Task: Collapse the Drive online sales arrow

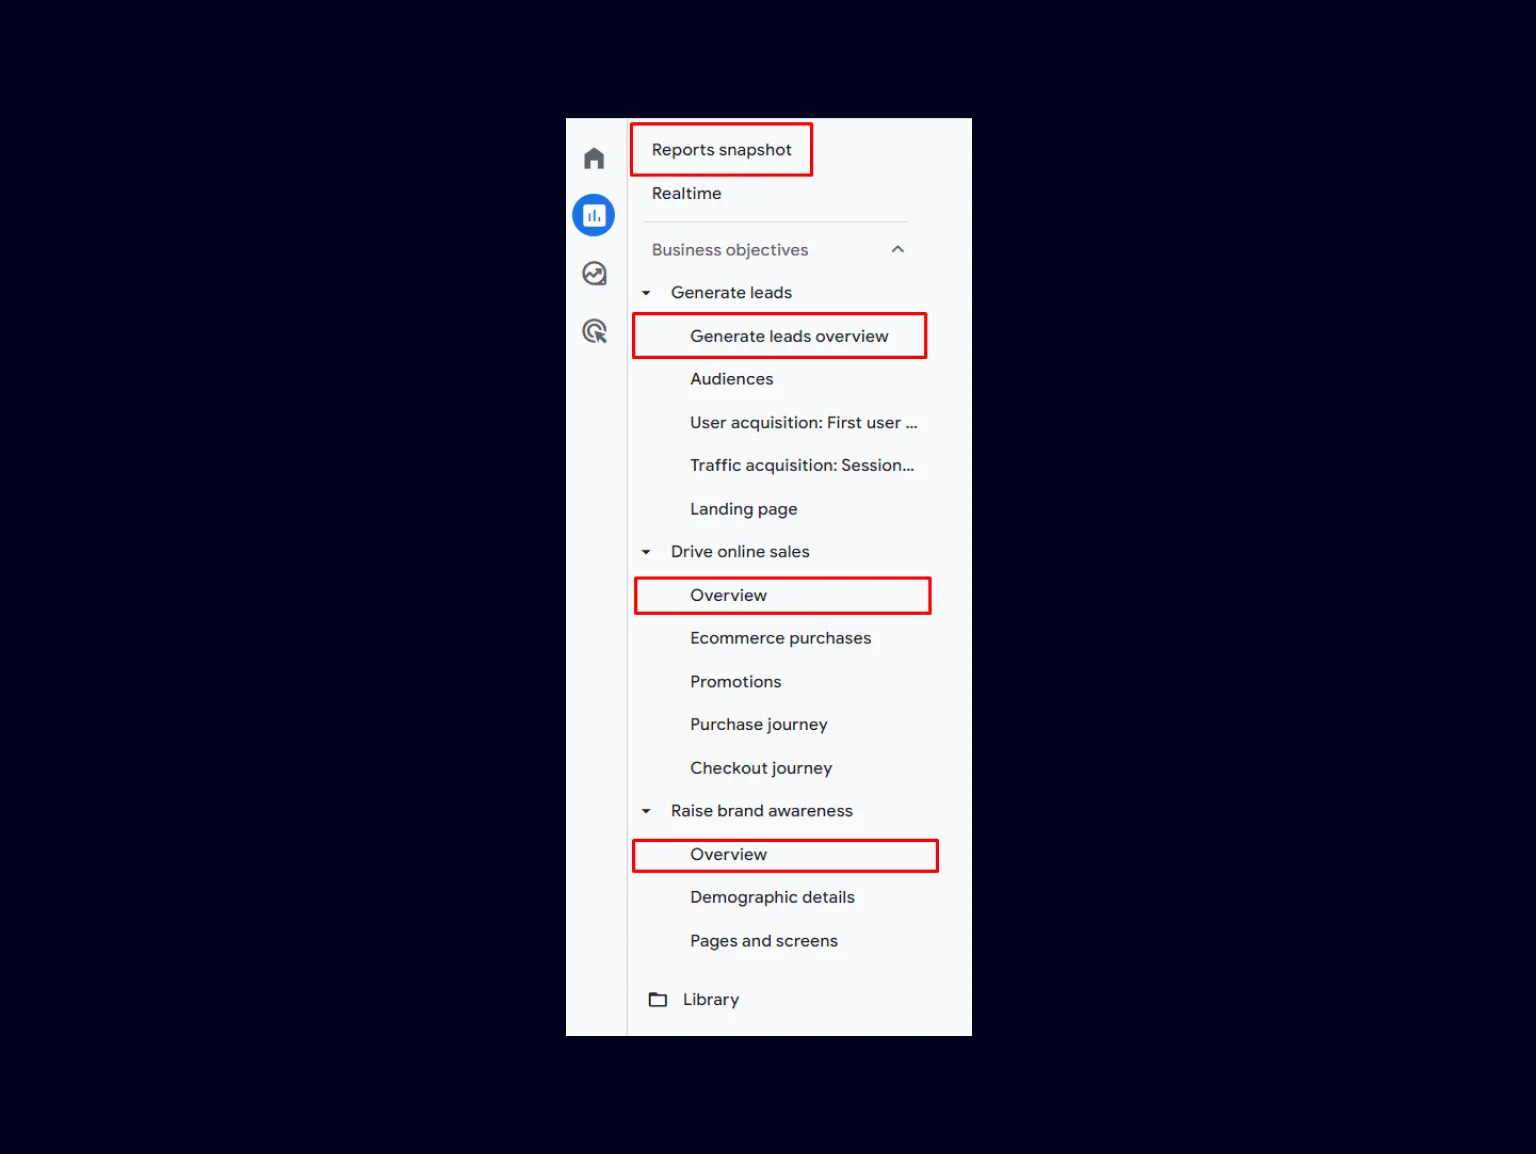Action: coord(646,552)
